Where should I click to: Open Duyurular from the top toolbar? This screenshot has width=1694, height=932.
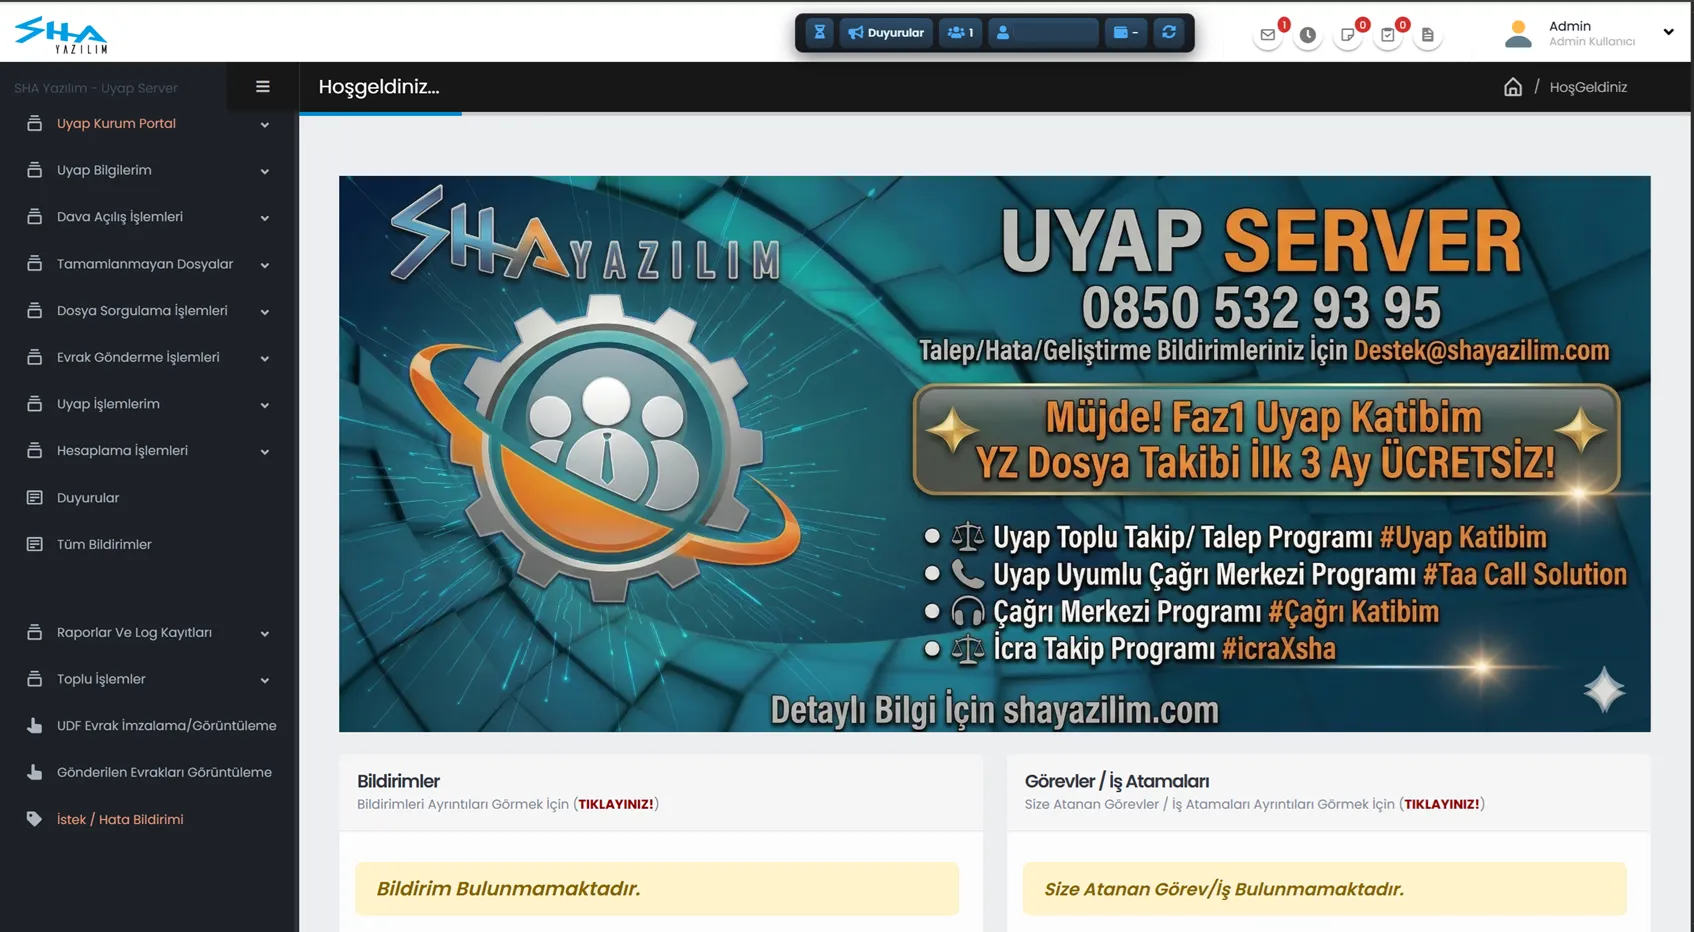(886, 32)
